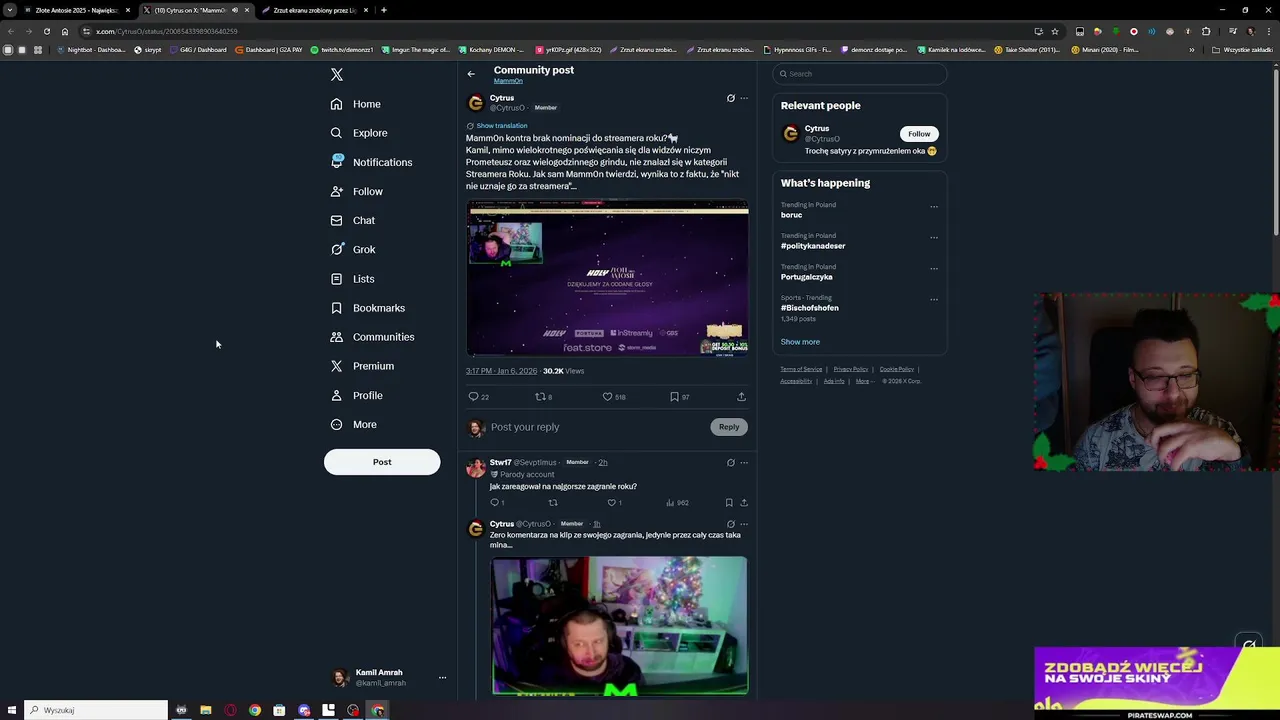Open the Nightbot Dashboard bookmark

coord(91,49)
